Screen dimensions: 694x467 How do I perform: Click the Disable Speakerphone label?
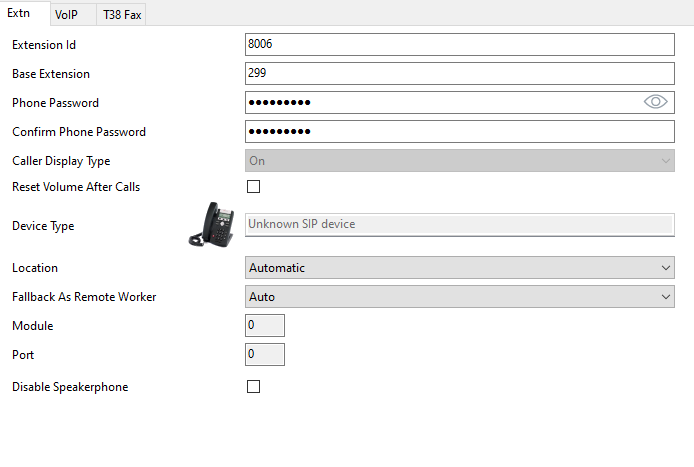click(70, 387)
